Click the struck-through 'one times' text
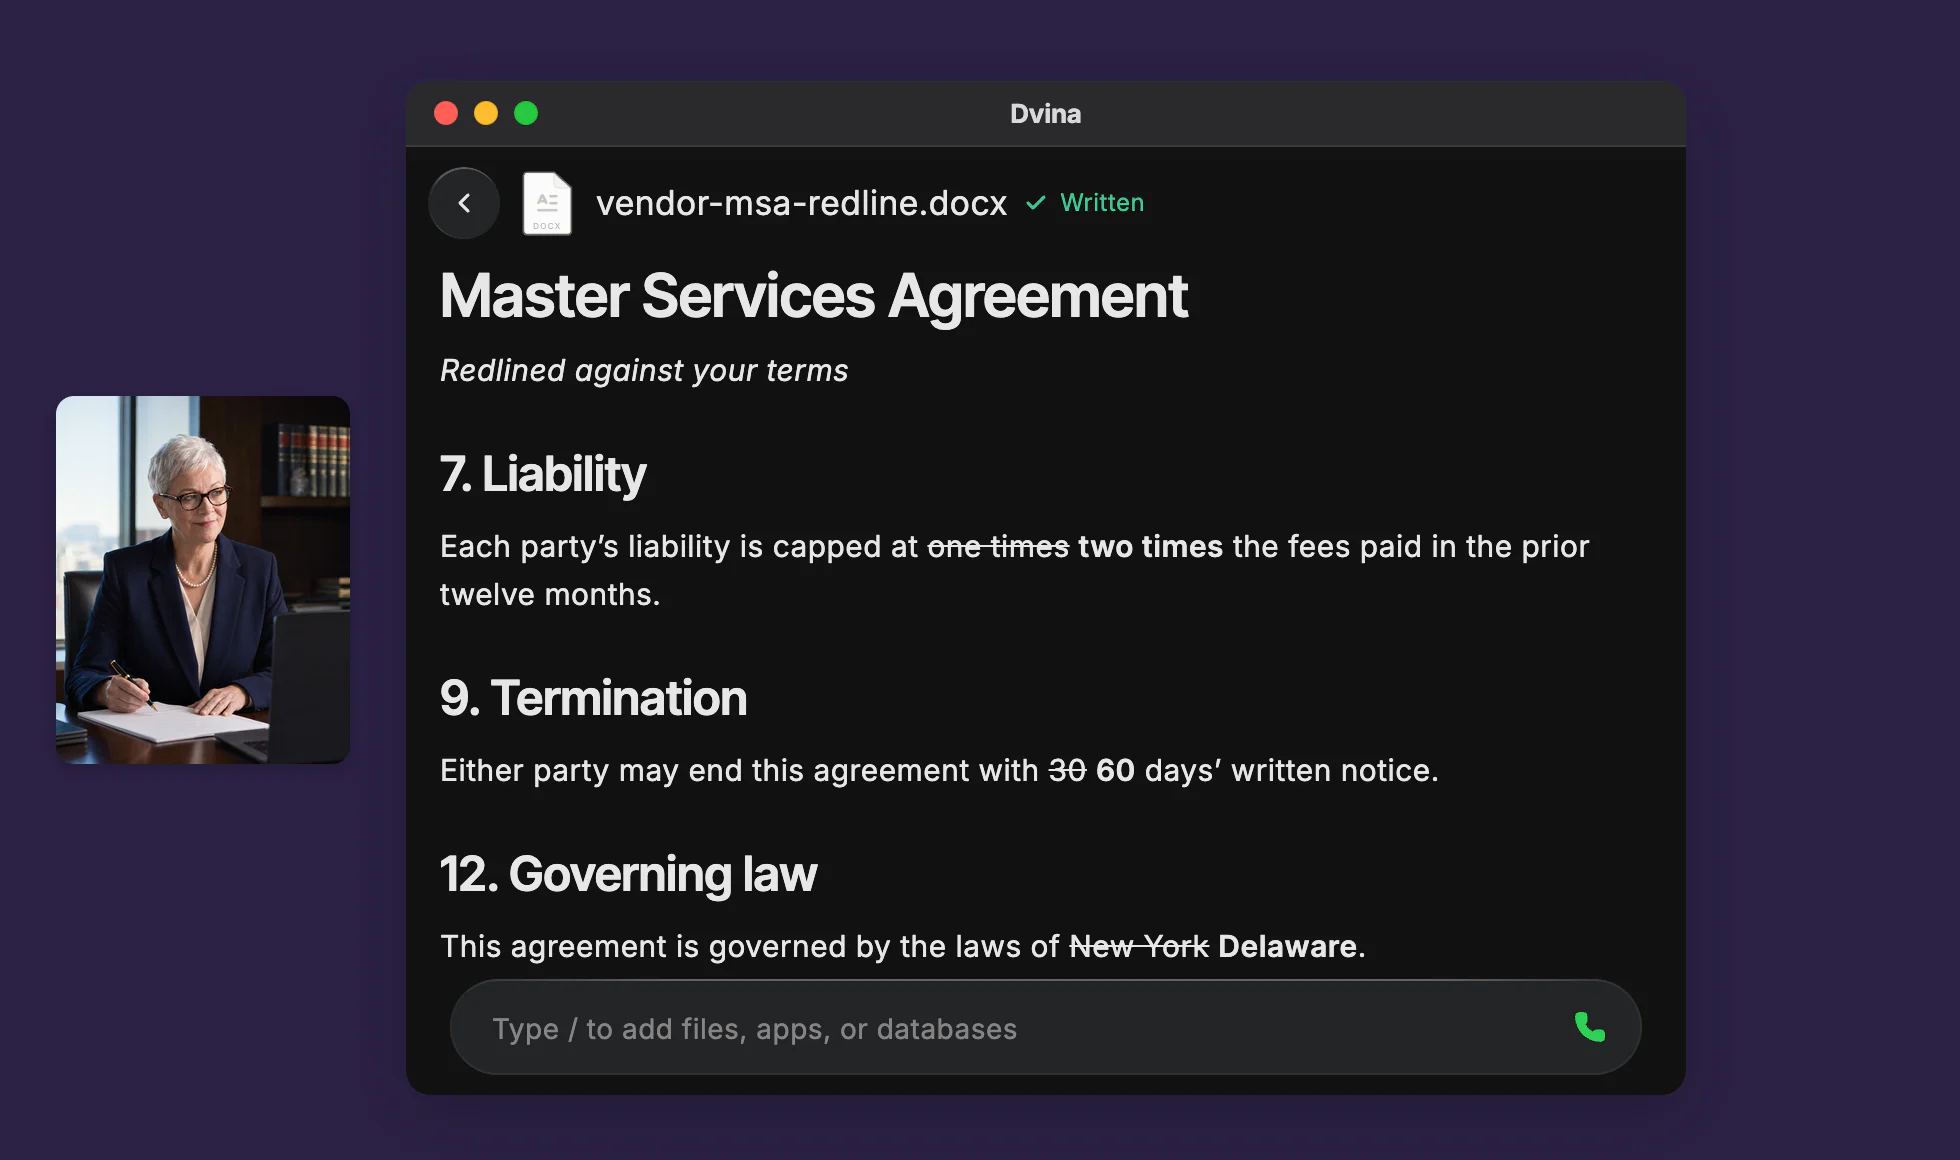The width and height of the screenshot is (1960, 1160). 998,547
